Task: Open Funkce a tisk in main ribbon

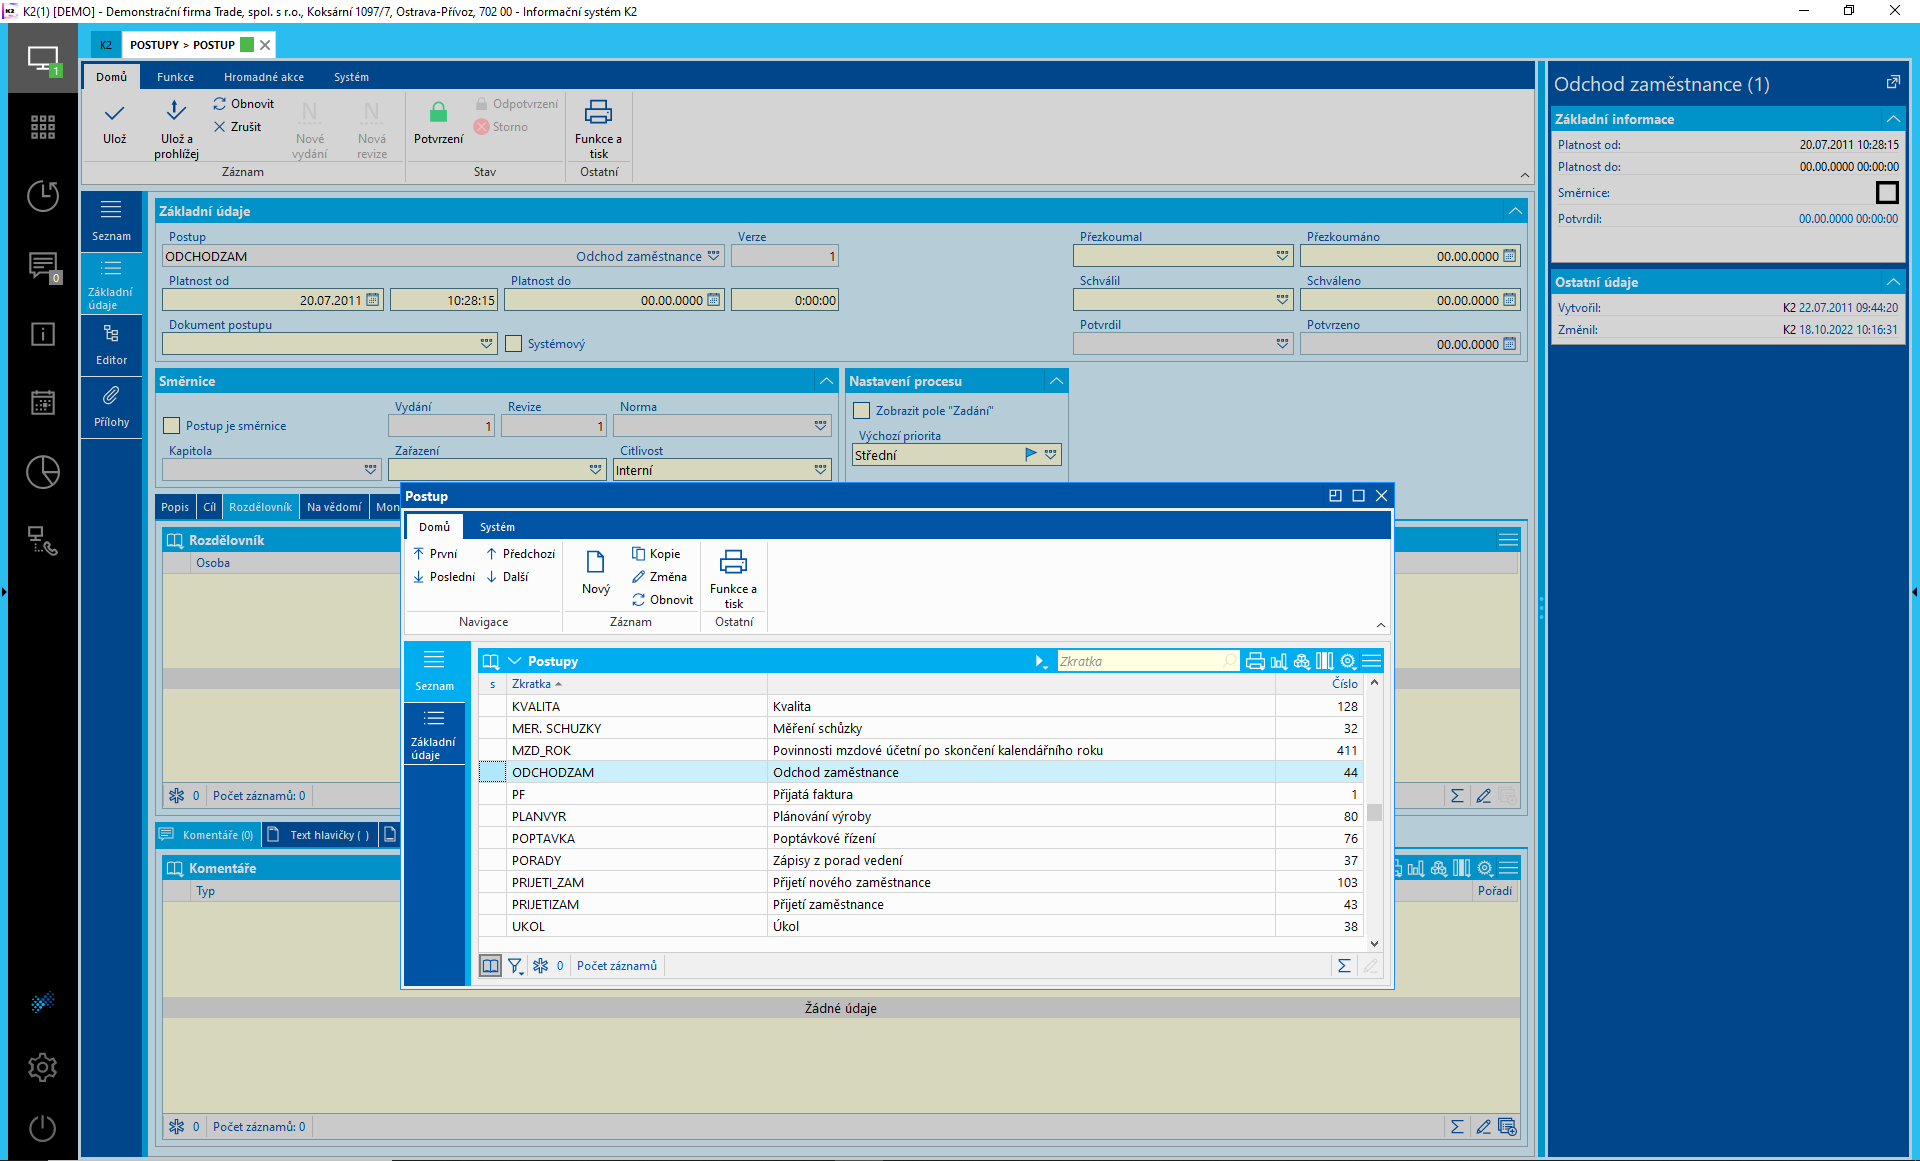Action: [598, 112]
